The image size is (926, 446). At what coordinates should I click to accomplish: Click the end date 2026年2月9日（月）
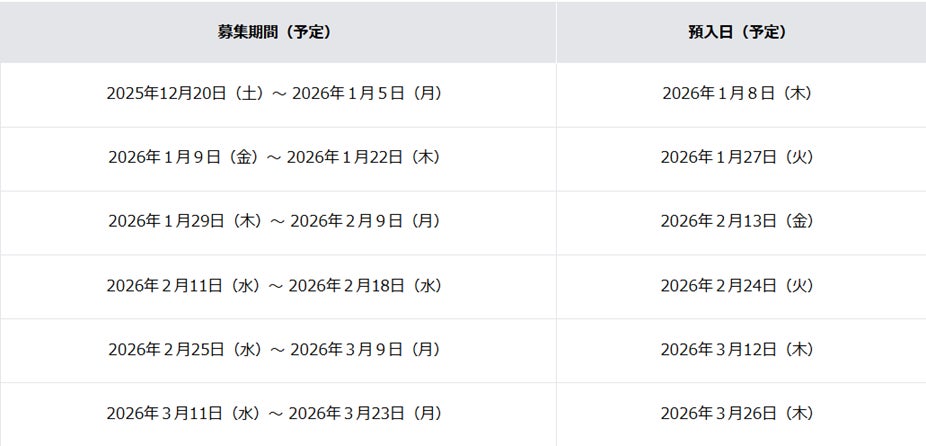point(367,222)
